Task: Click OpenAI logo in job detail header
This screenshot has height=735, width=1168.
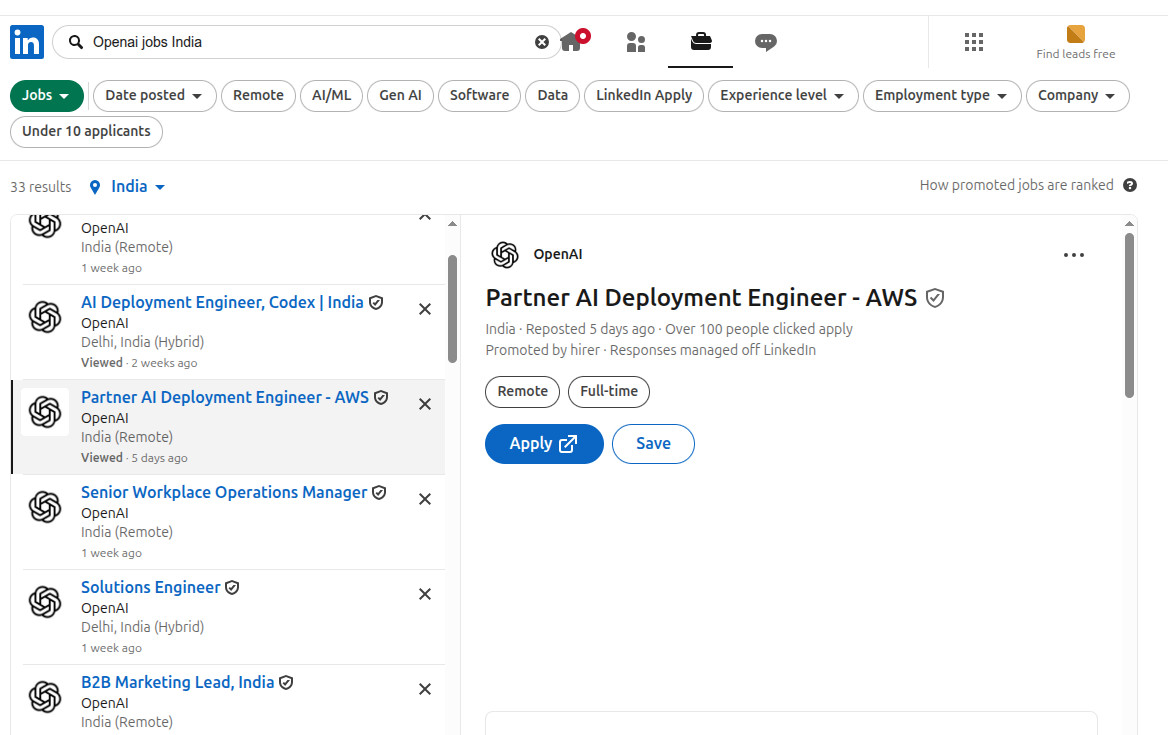Action: pyautogui.click(x=505, y=255)
